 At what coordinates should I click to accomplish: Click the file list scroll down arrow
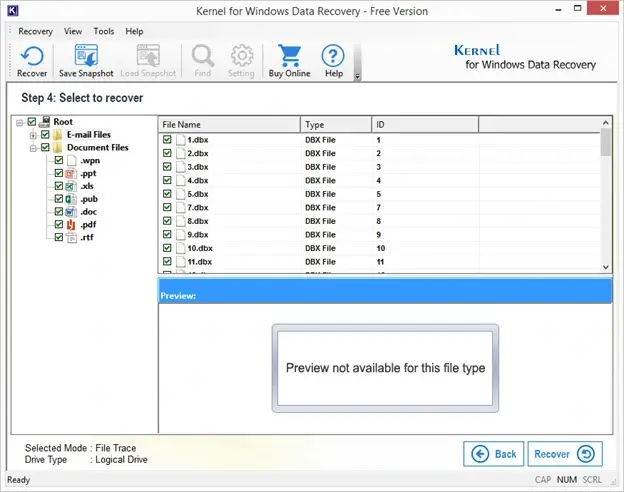coord(606,267)
